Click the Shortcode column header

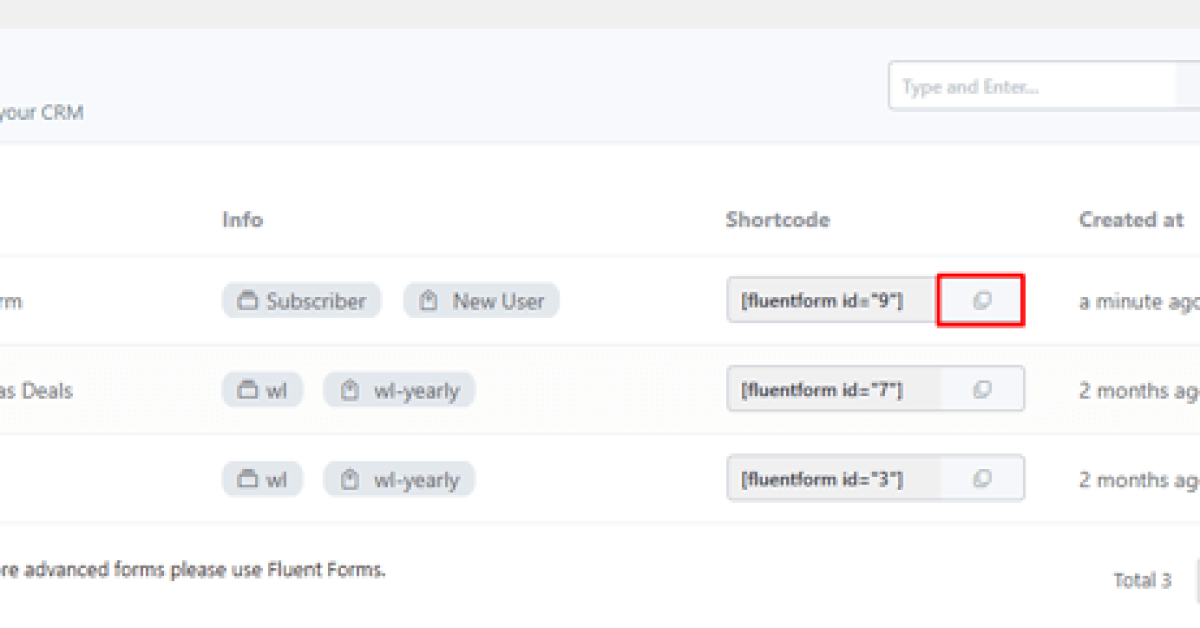[x=777, y=220]
